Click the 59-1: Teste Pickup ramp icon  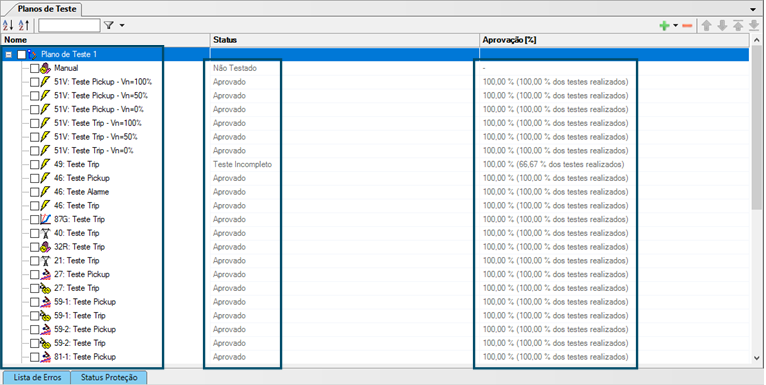coord(45,302)
